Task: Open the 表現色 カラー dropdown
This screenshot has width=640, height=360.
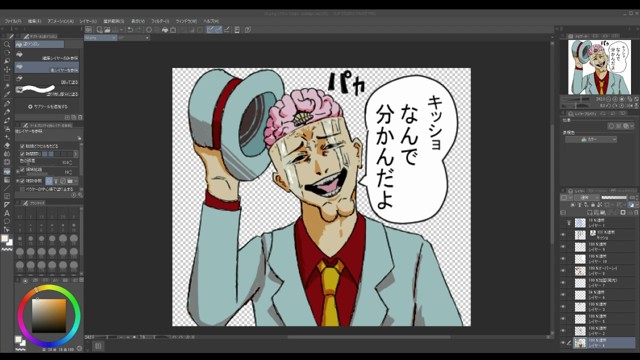Action: 591,140
